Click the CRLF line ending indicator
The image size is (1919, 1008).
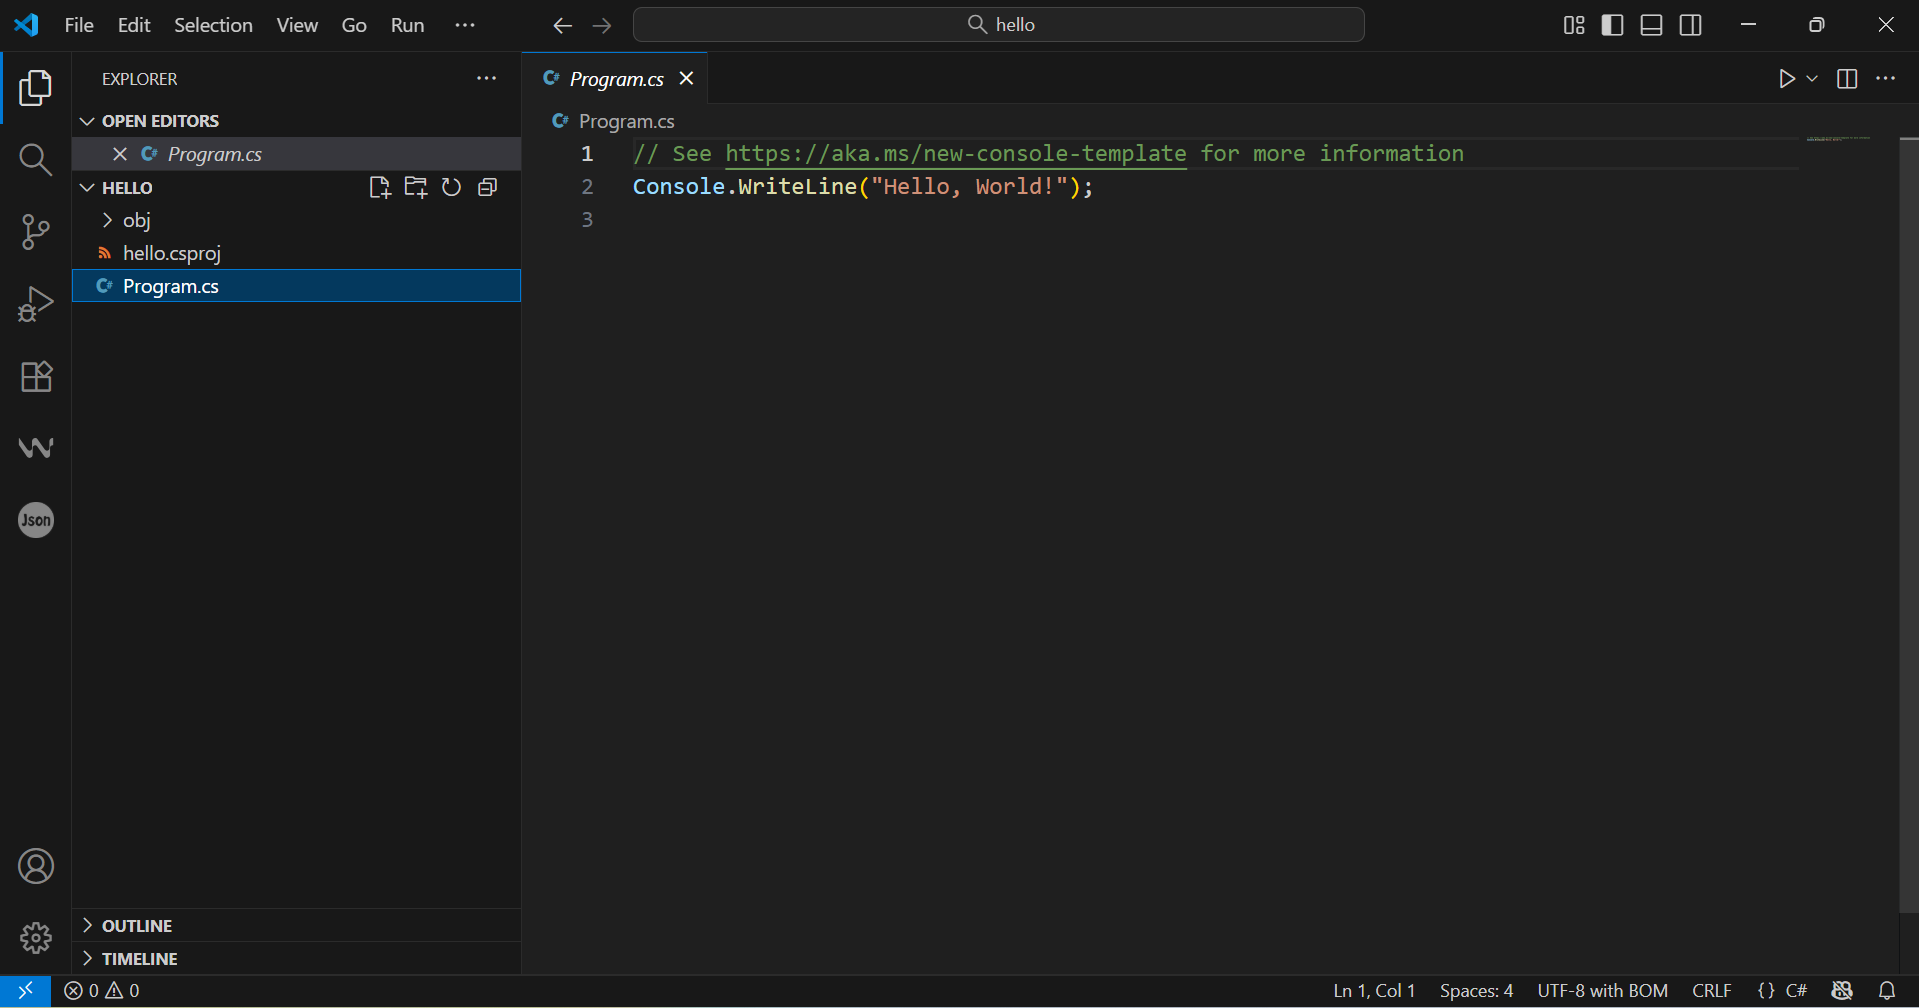1711,991
